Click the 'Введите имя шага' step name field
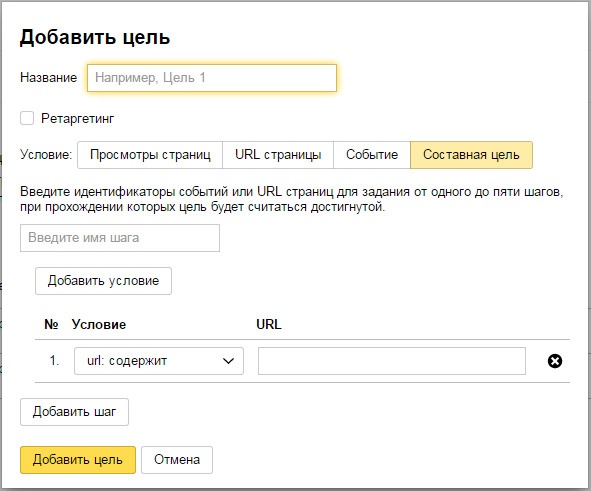Viewport: 591px width, 491px height. [x=120, y=238]
